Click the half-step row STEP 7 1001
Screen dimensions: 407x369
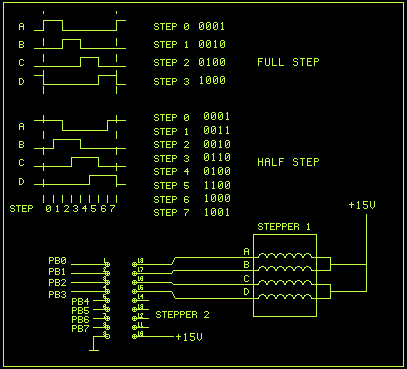(192, 212)
